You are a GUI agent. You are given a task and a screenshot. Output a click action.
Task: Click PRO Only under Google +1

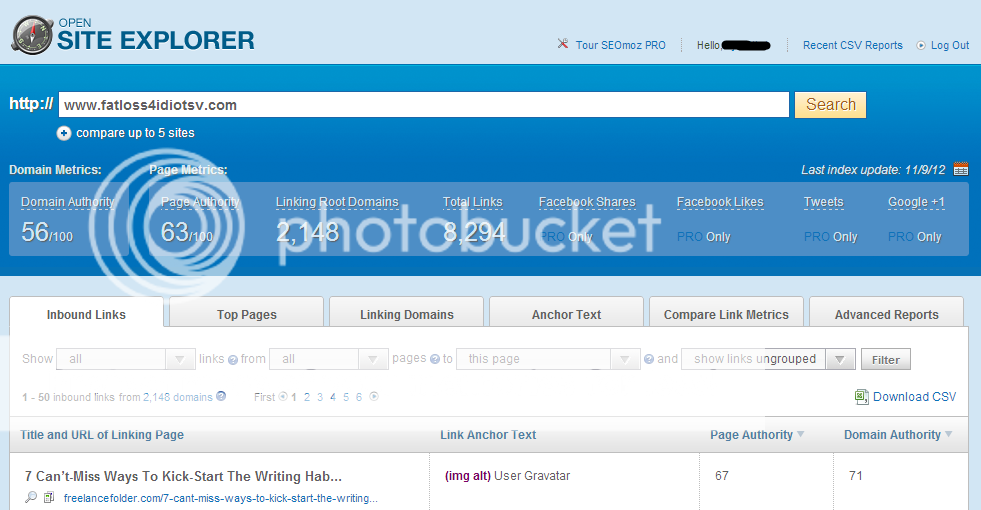pyautogui.click(x=915, y=237)
